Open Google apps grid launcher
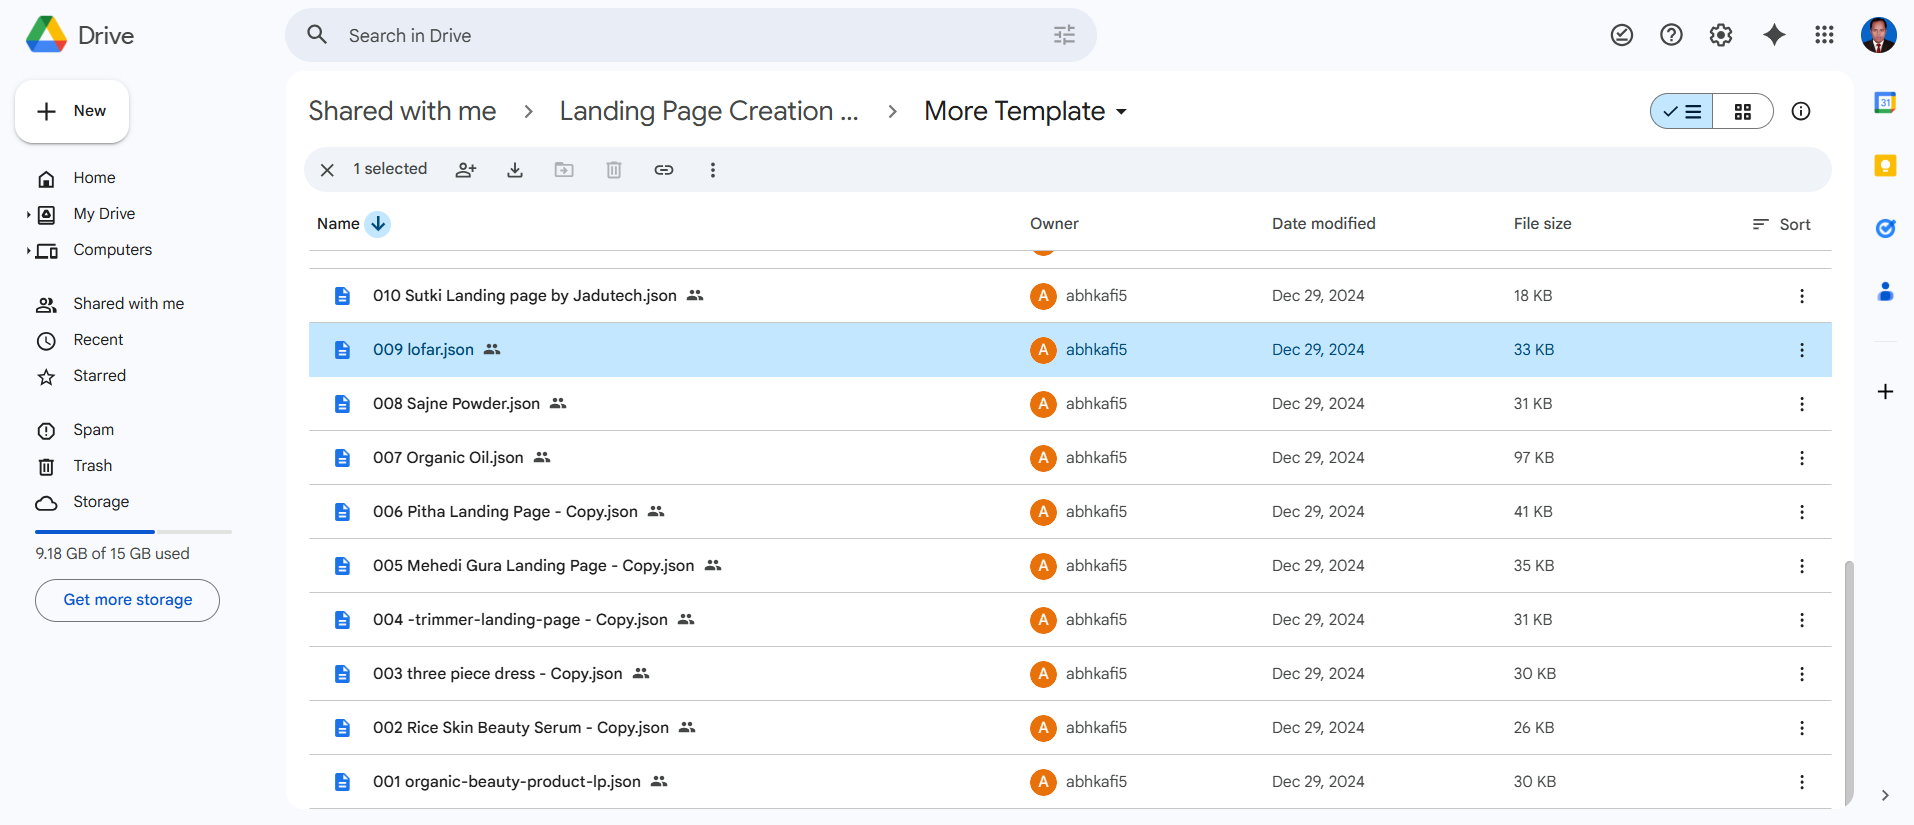 pos(1824,35)
